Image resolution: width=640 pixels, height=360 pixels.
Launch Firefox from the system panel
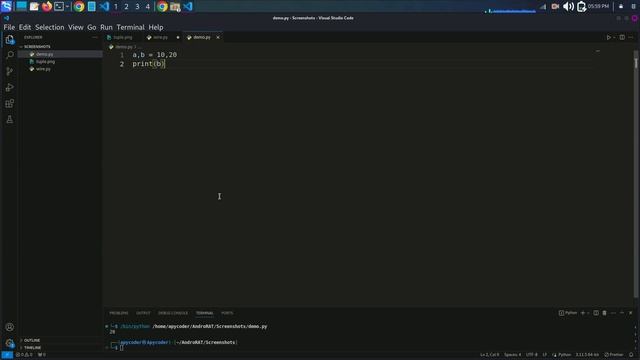[47, 6]
